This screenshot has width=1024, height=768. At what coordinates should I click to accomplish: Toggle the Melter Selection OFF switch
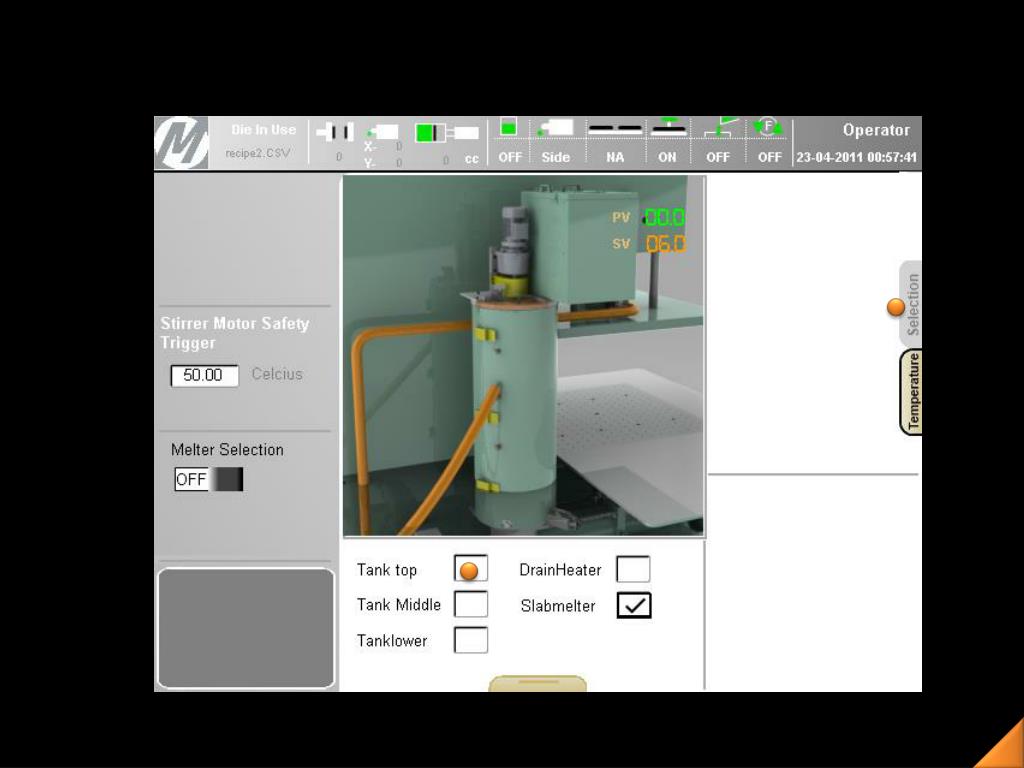[x=209, y=479]
